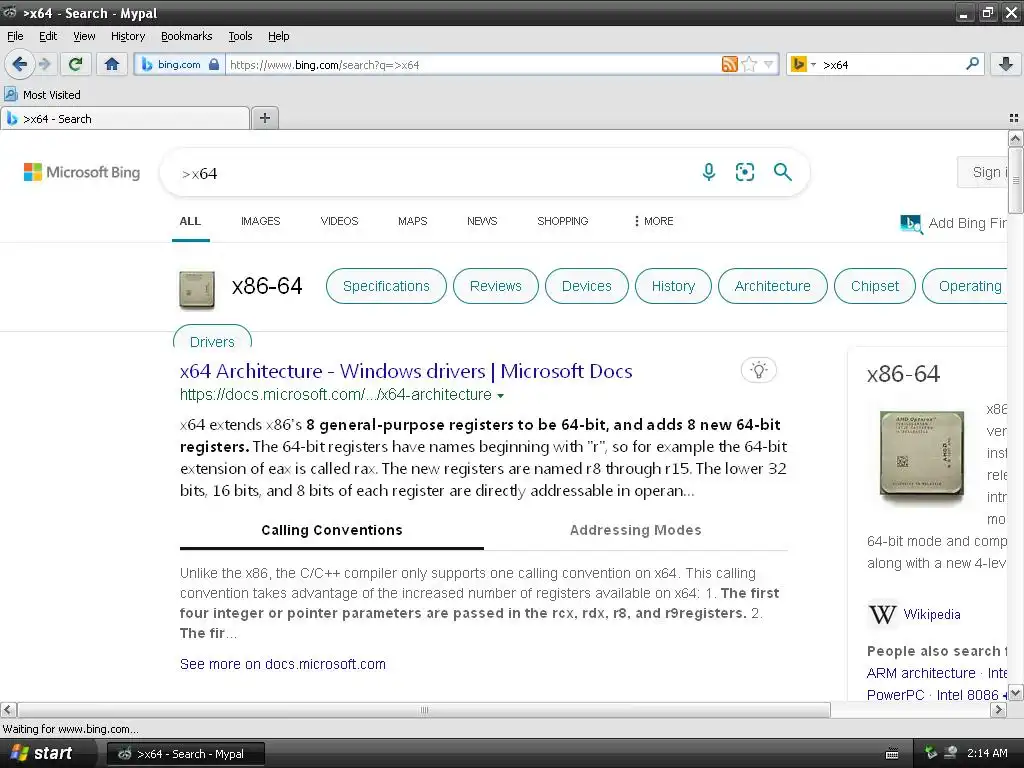Submit Bing search with magnifier icon
1024x768 pixels.
click(782, 172)
